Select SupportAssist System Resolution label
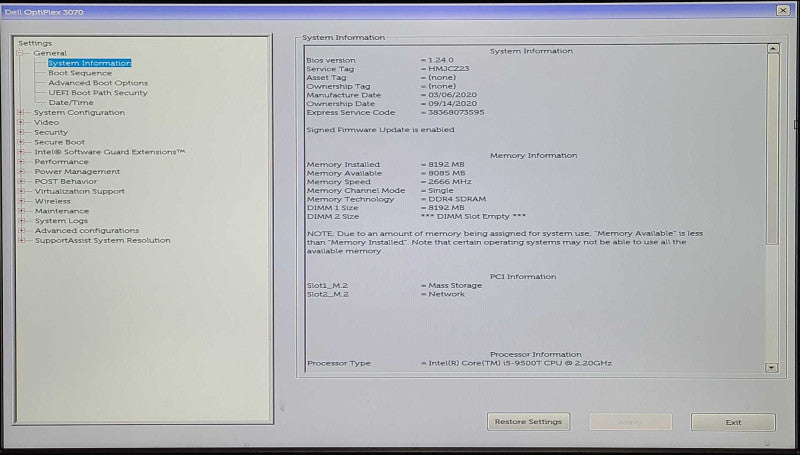Viewport: 800px width, 455px height. (x=103, y=240)
